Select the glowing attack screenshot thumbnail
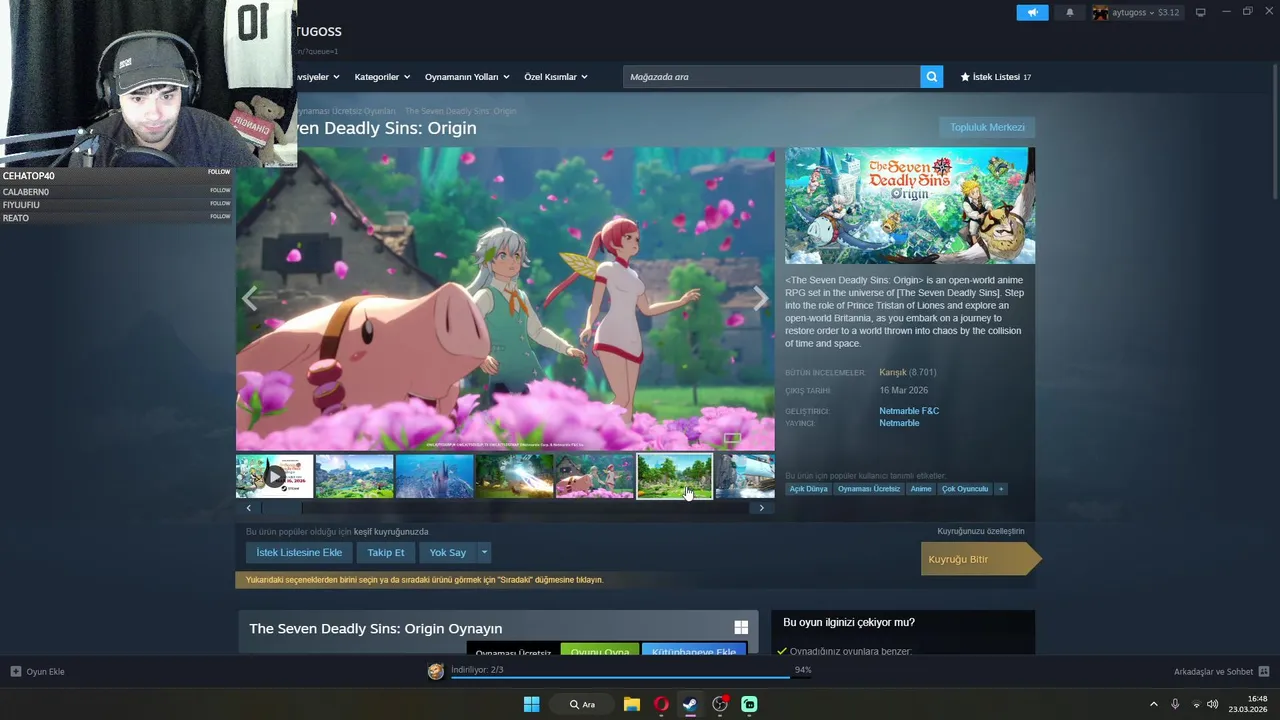The image size is (1280, 720). point(514,476)
